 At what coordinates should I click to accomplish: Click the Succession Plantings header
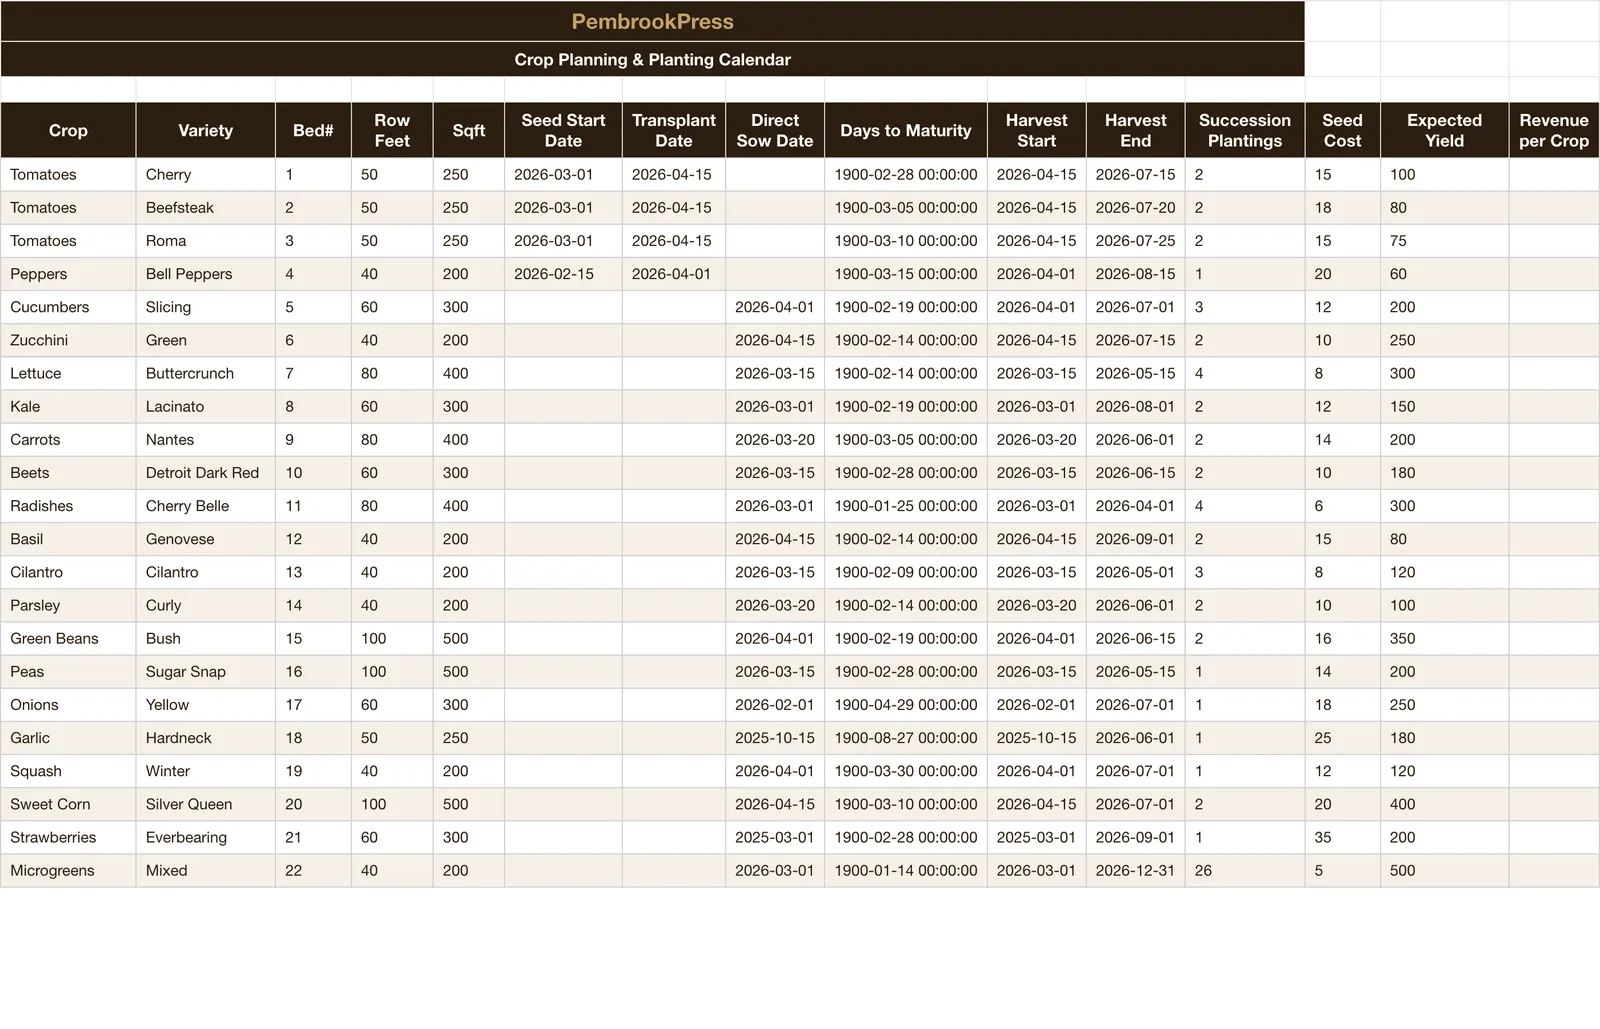coord(1245,130)
